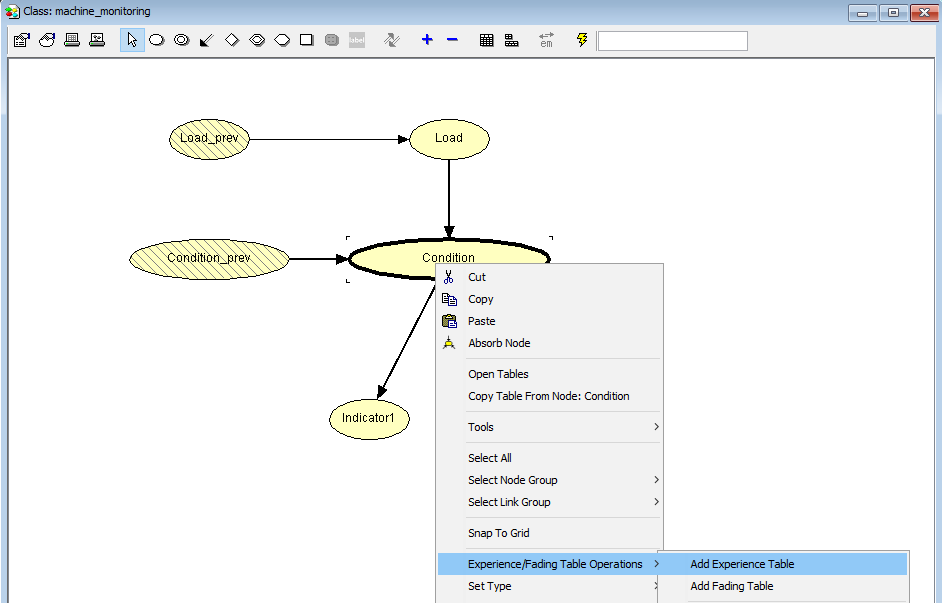
Task: Select the Load_prev node
Action: pos(209,139)
